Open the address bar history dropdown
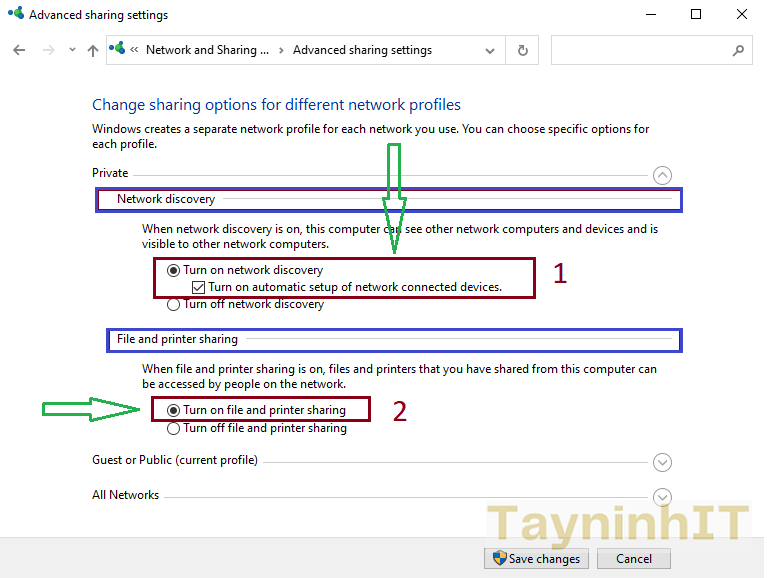Viewport: 767px width, 578px height. tap(490, 50)
